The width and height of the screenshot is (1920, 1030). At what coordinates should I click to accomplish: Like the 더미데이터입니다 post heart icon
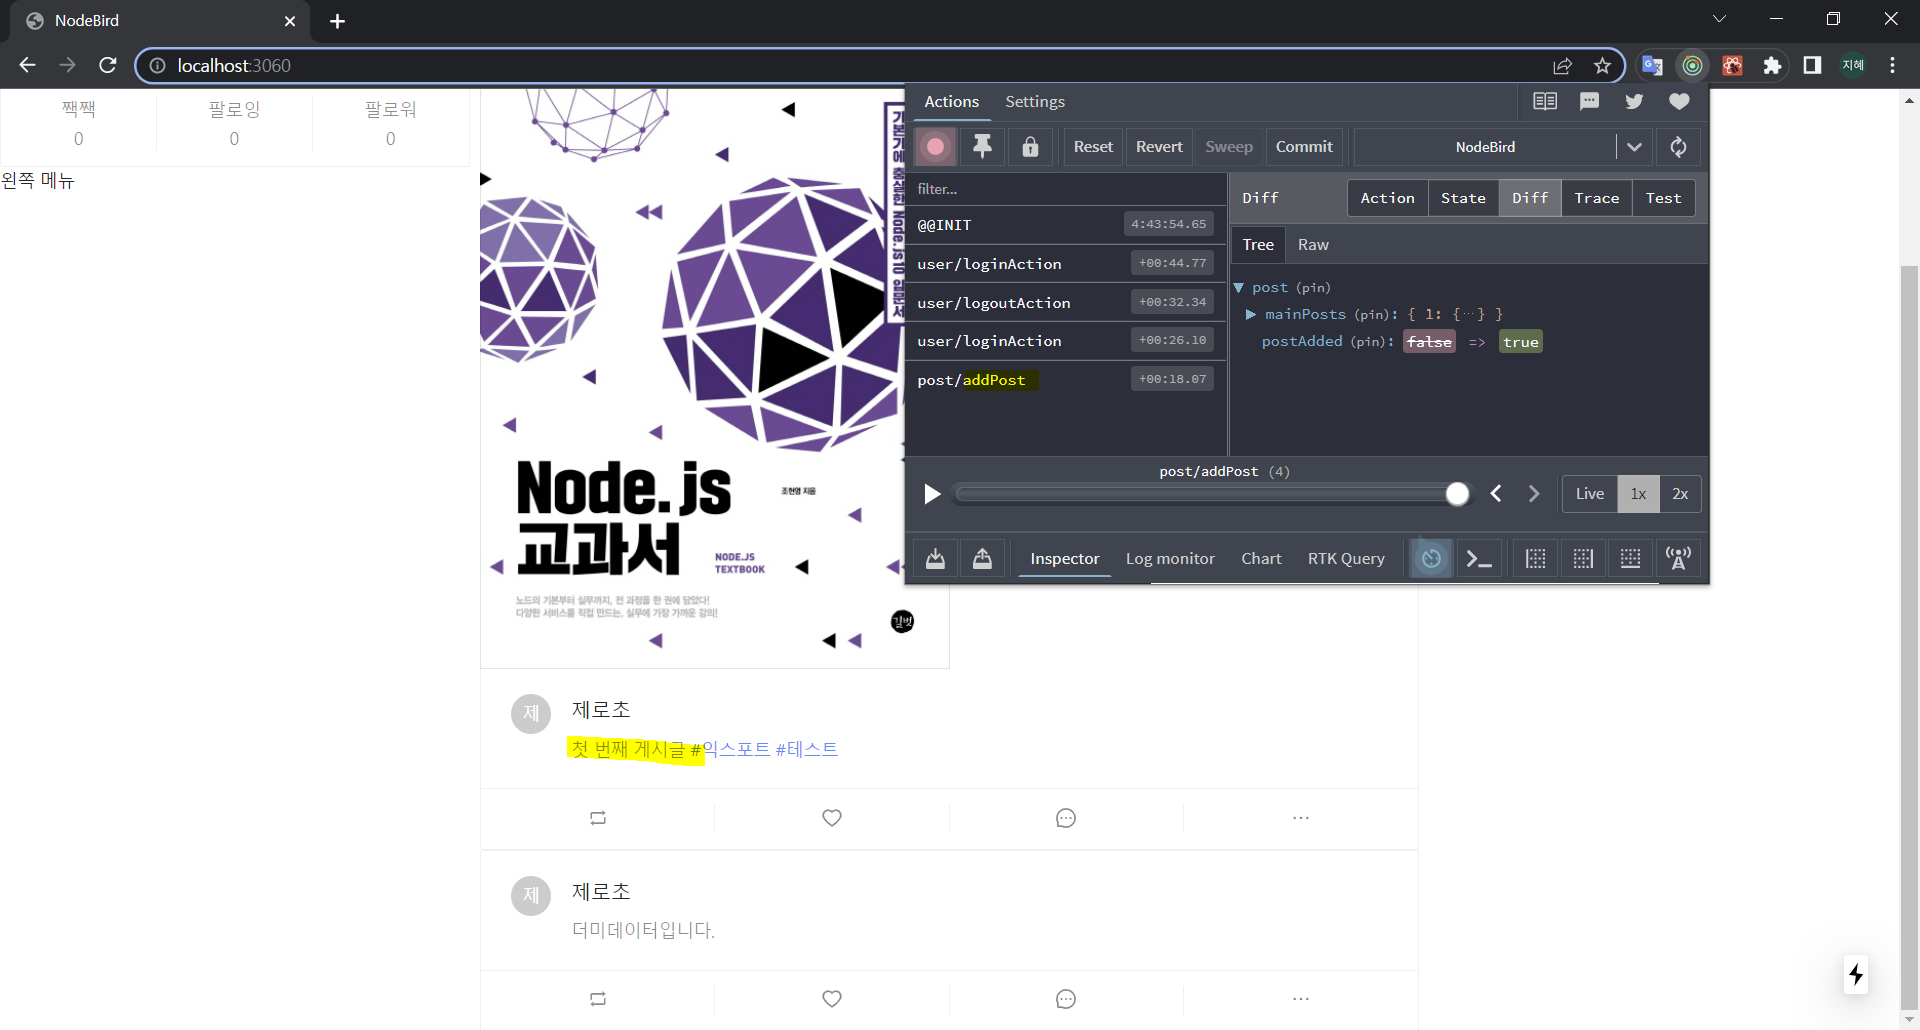pyautogui.click(x=832, y=999)
